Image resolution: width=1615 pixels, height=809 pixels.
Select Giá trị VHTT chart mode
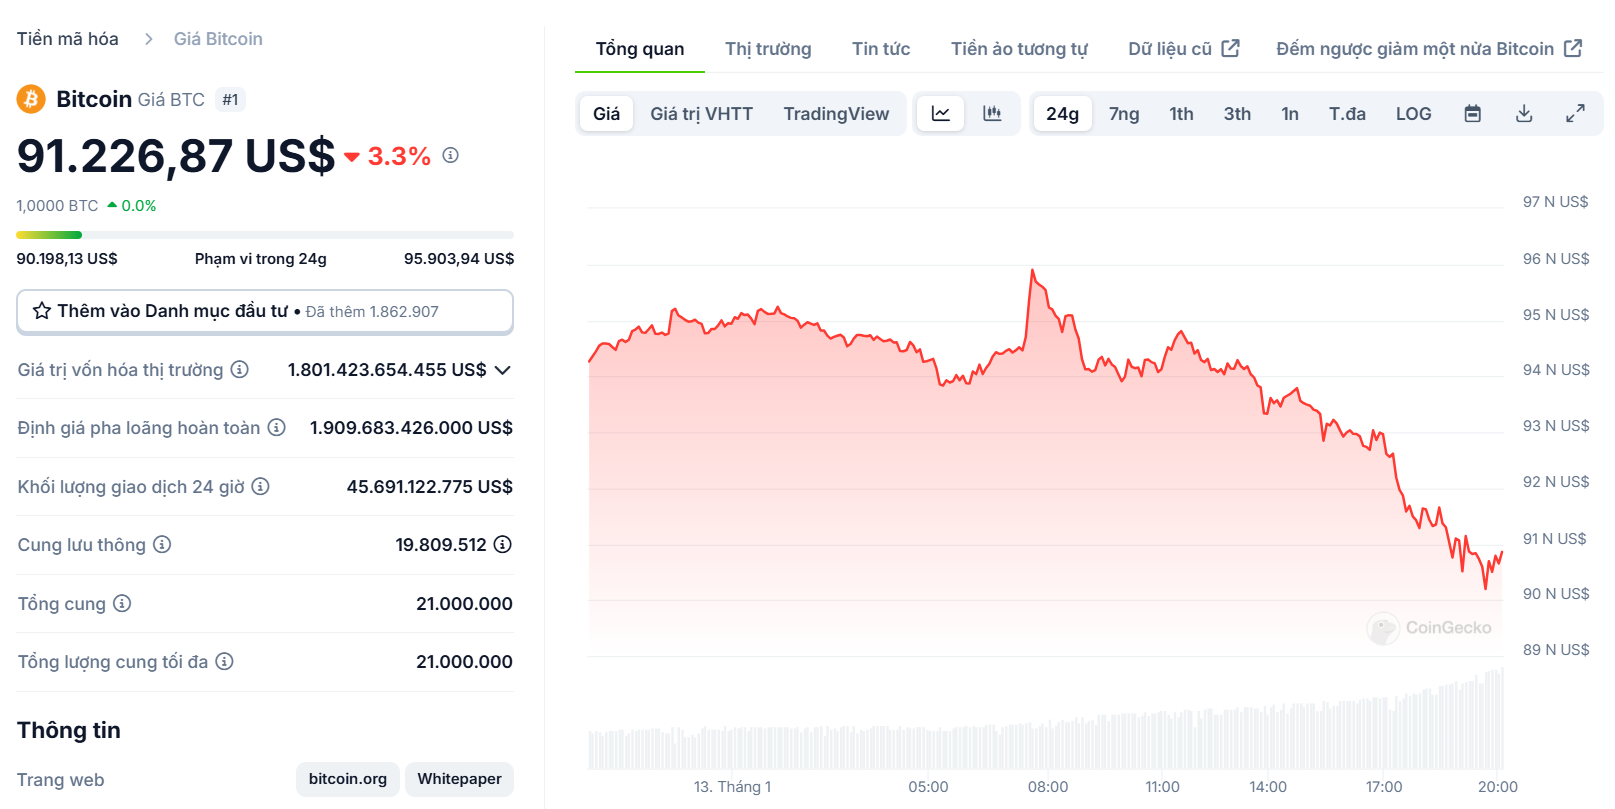[702, 114]
